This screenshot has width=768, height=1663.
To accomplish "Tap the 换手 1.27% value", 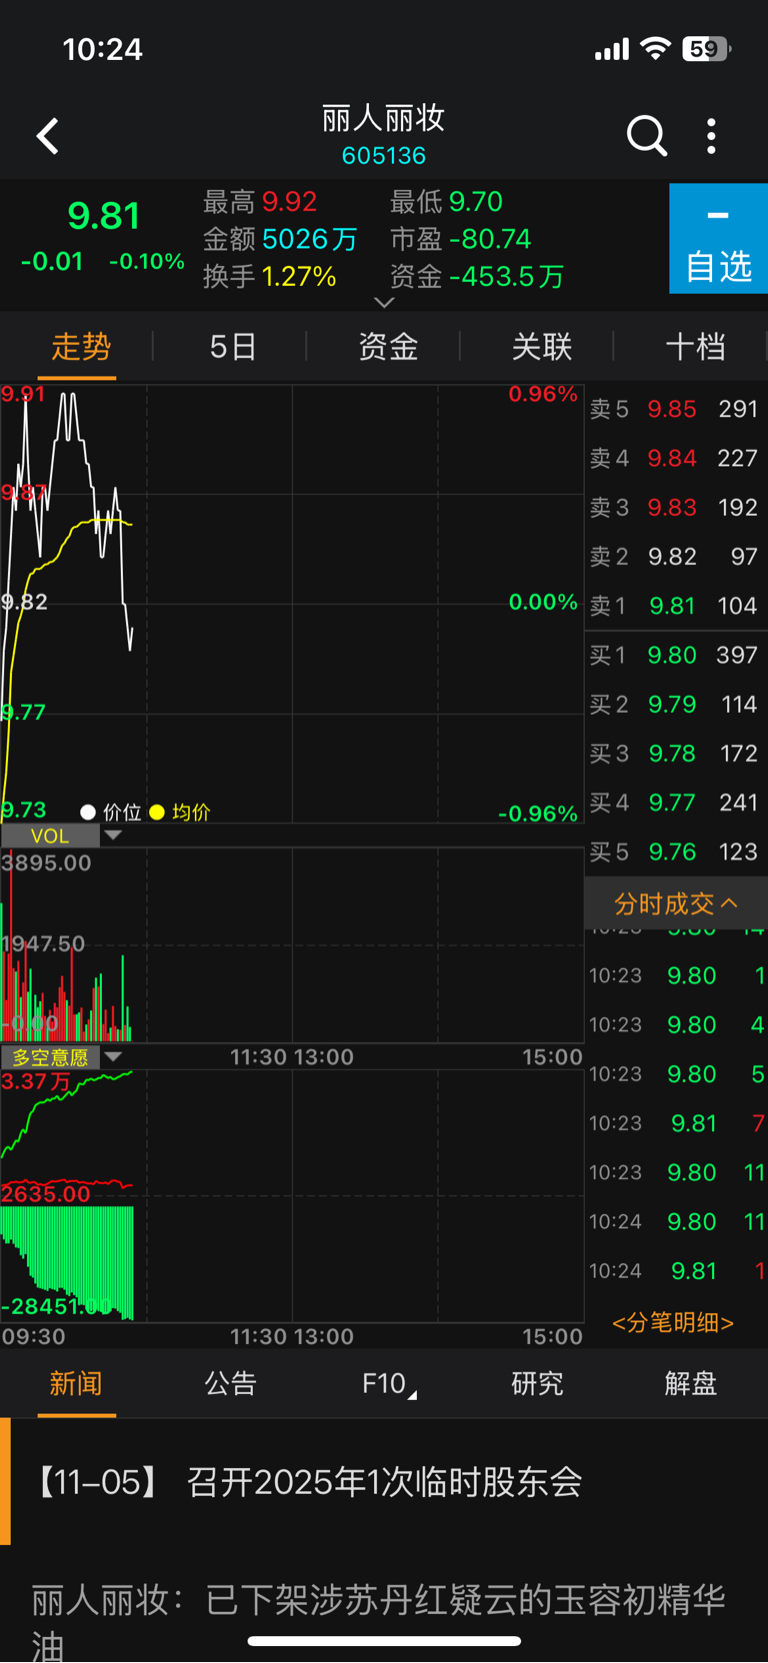I will tap(299, 276).
